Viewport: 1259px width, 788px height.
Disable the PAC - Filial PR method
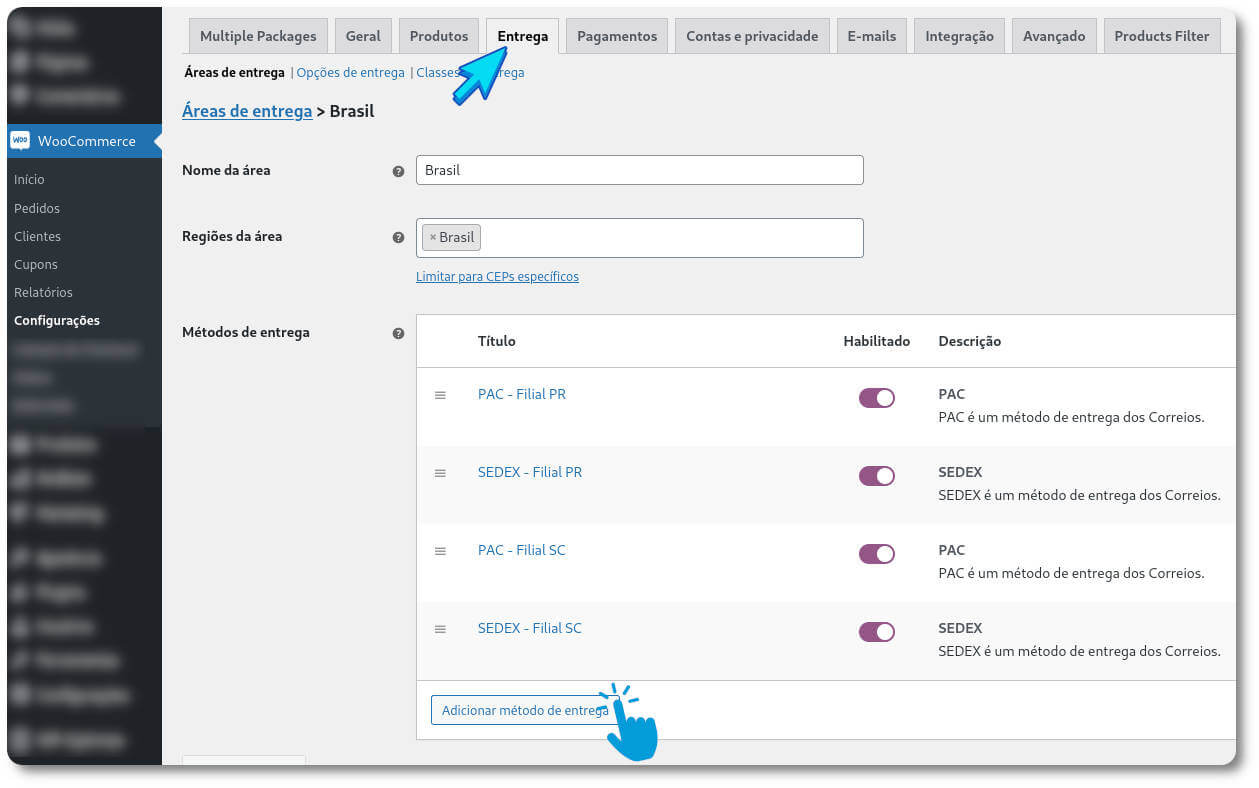(x=877, y=398)
